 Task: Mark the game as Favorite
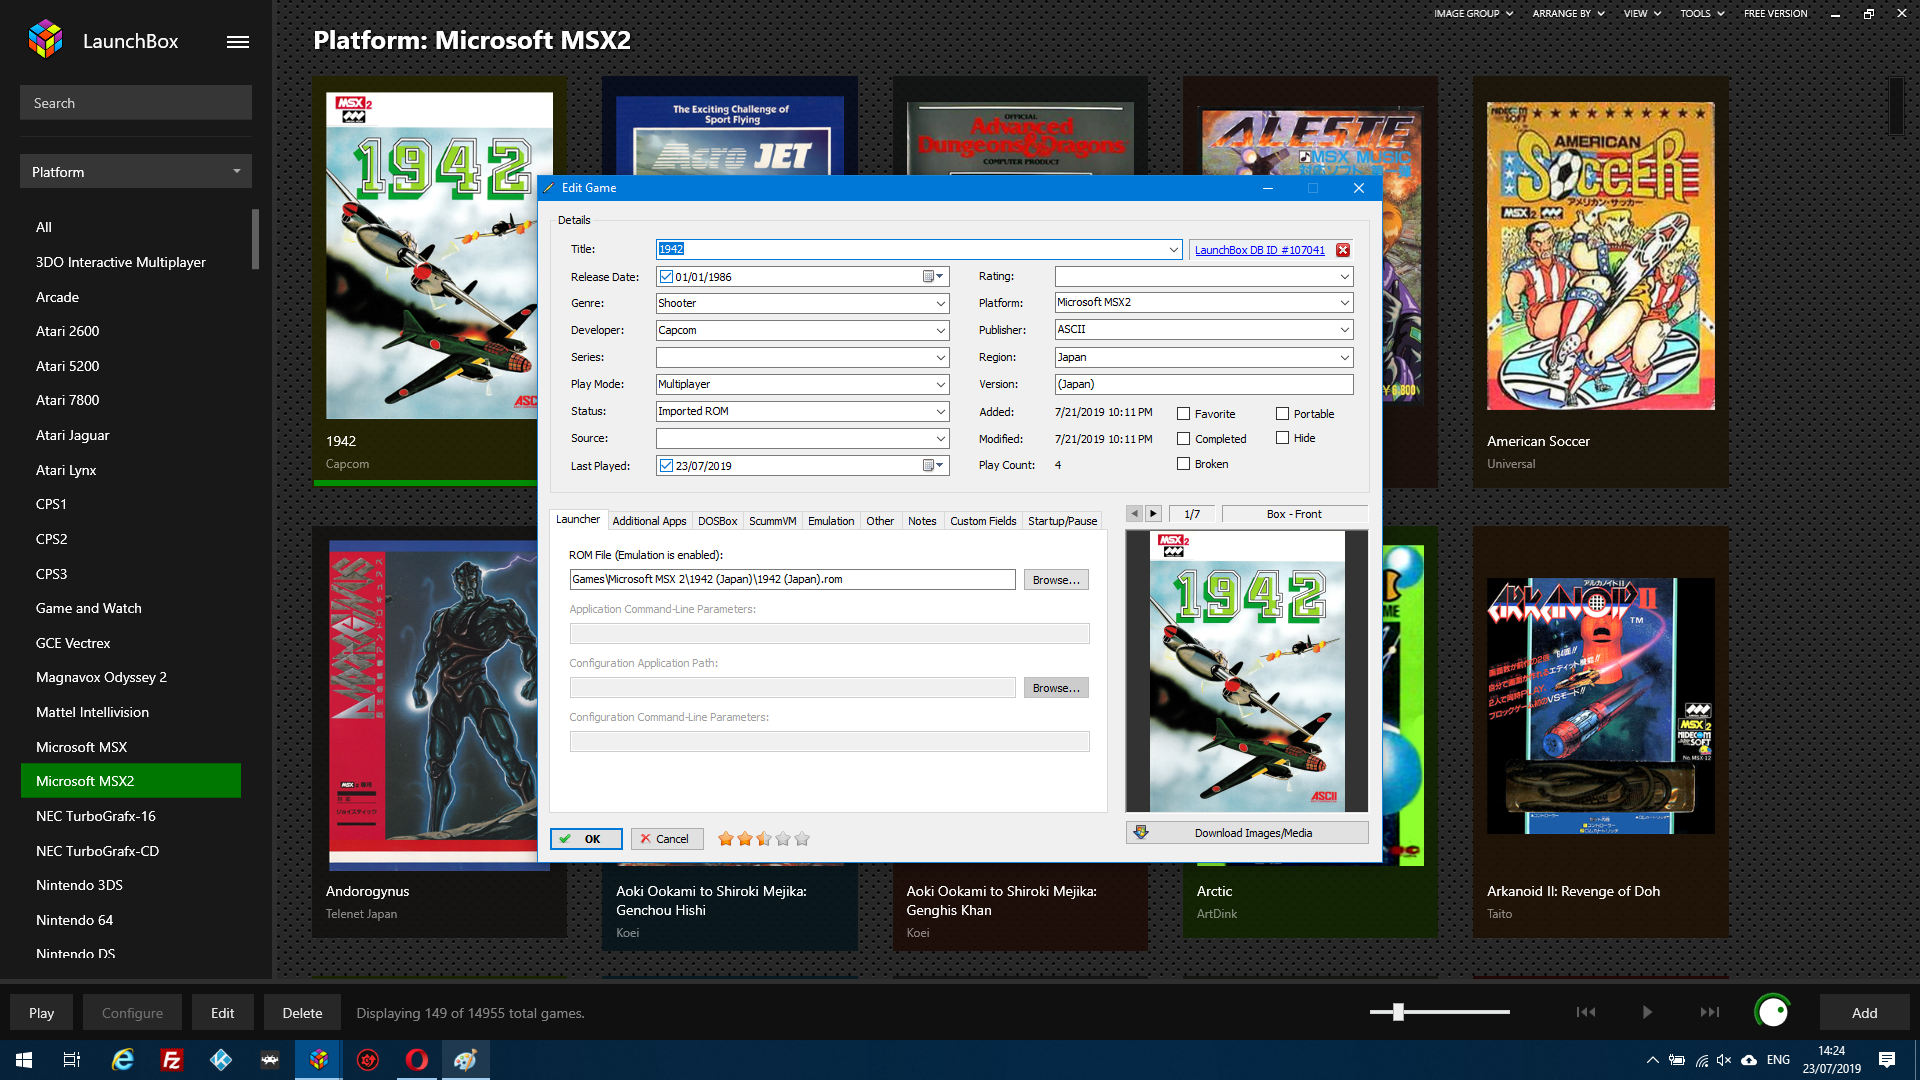[1183, 414]
